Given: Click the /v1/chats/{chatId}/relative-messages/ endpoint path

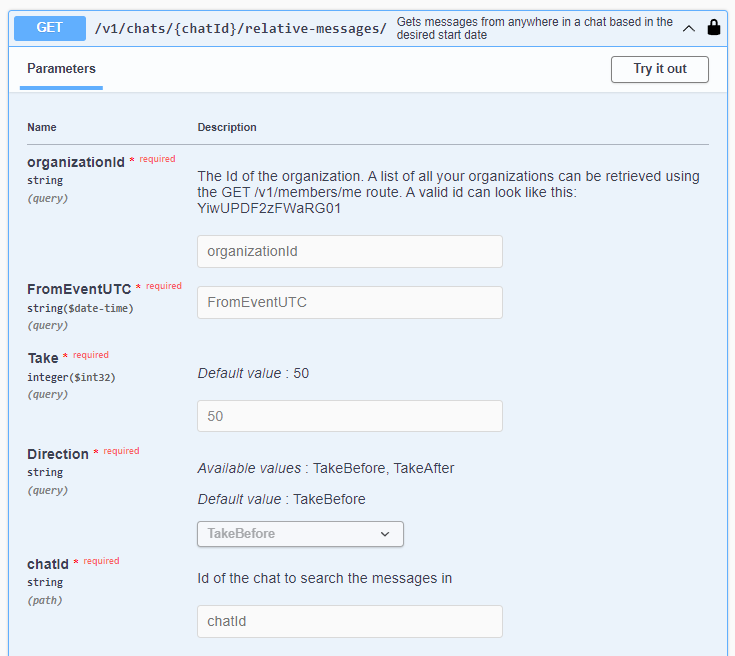Looking at the screenshot, I should point(240,28).
